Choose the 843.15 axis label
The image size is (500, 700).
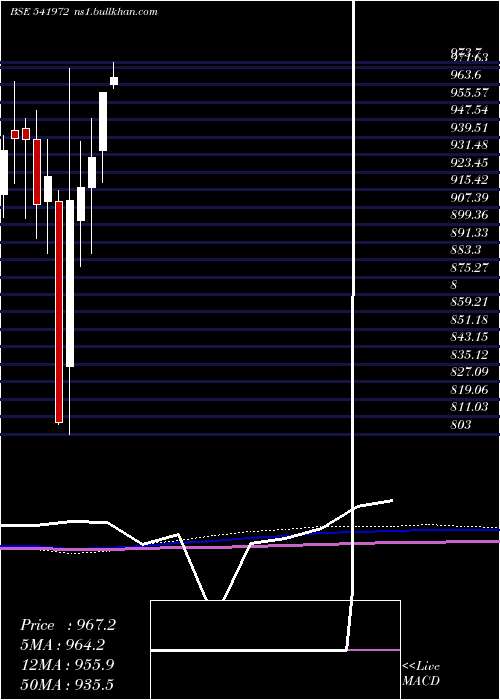[469, 337]
